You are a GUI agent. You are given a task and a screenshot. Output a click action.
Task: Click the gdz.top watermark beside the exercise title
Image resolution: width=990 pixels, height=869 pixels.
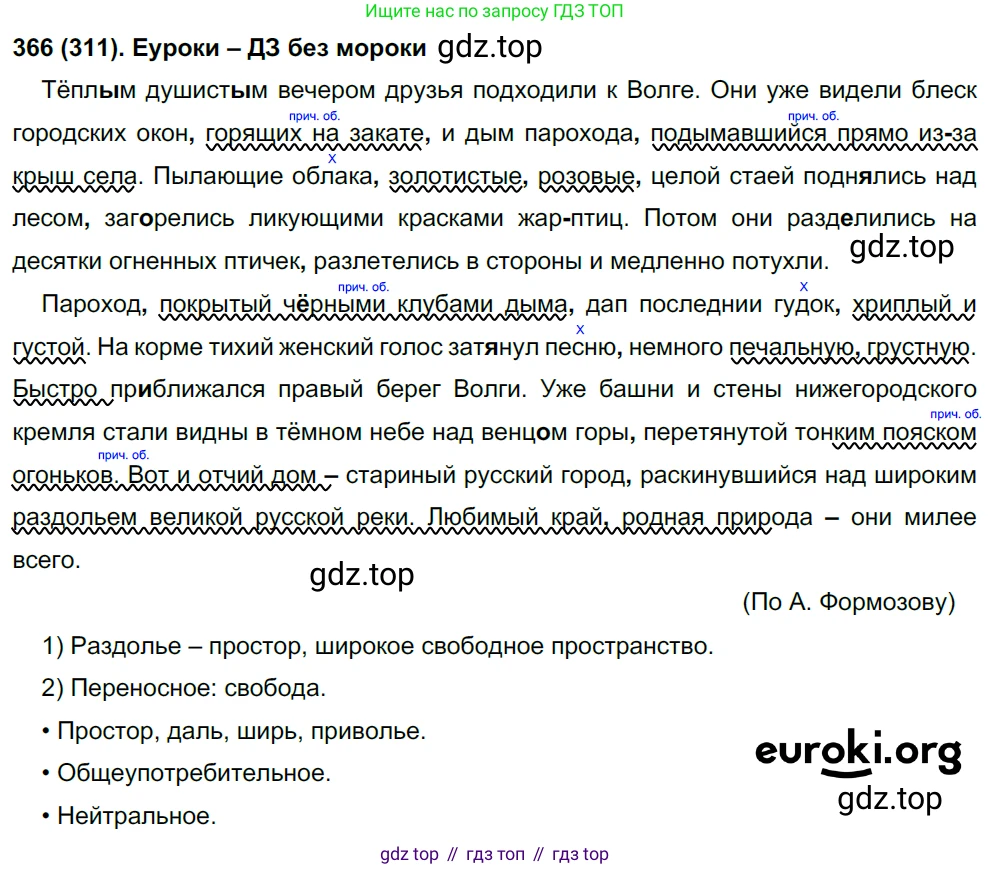490,46
